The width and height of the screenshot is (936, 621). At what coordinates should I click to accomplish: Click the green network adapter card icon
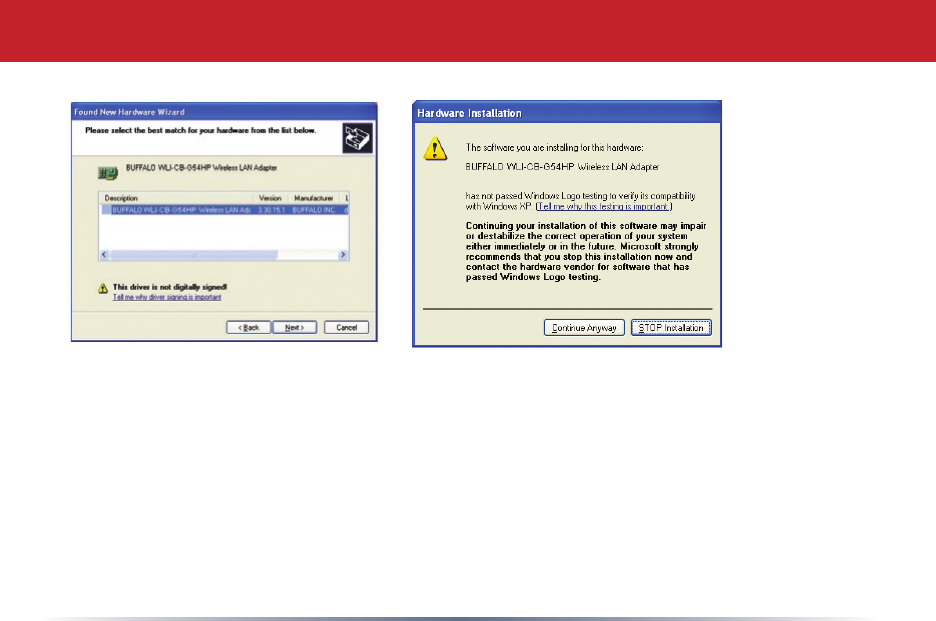(108, 174)
